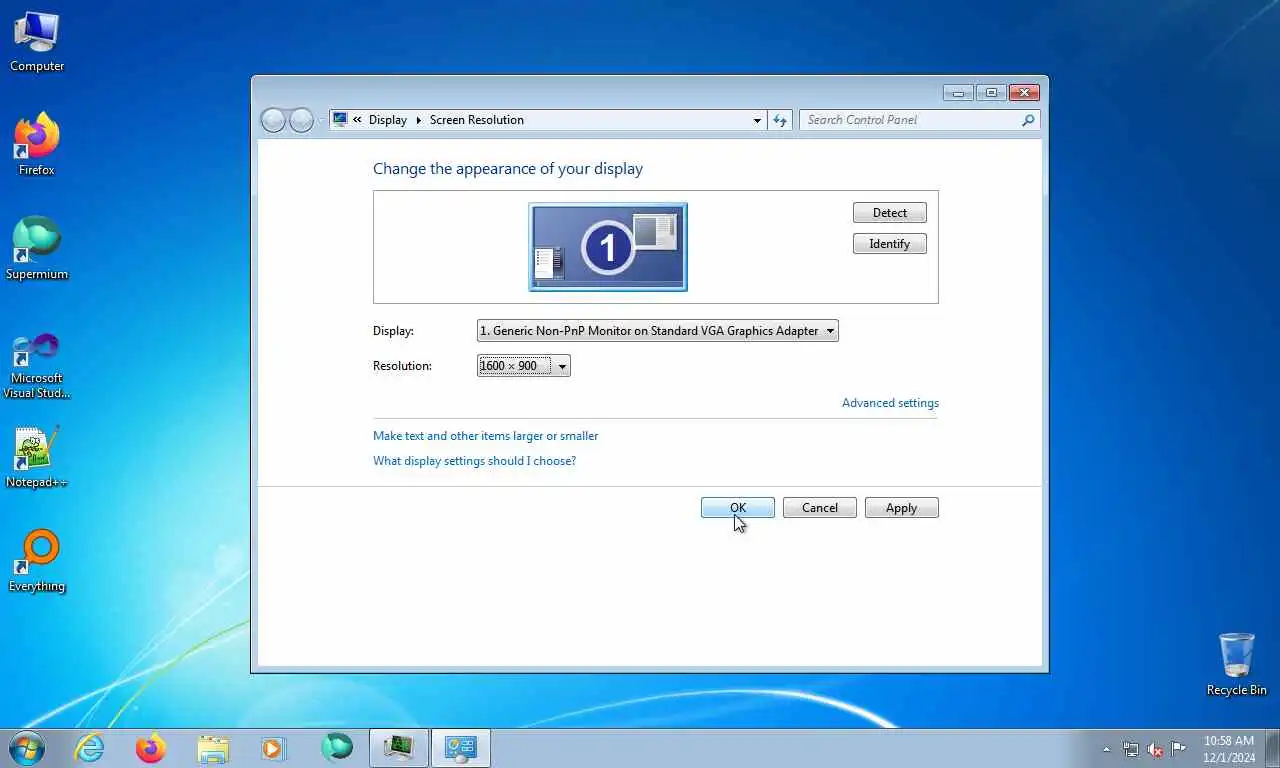
Task: Click the Control Panel address bar icon
Action: click(340, 119)
